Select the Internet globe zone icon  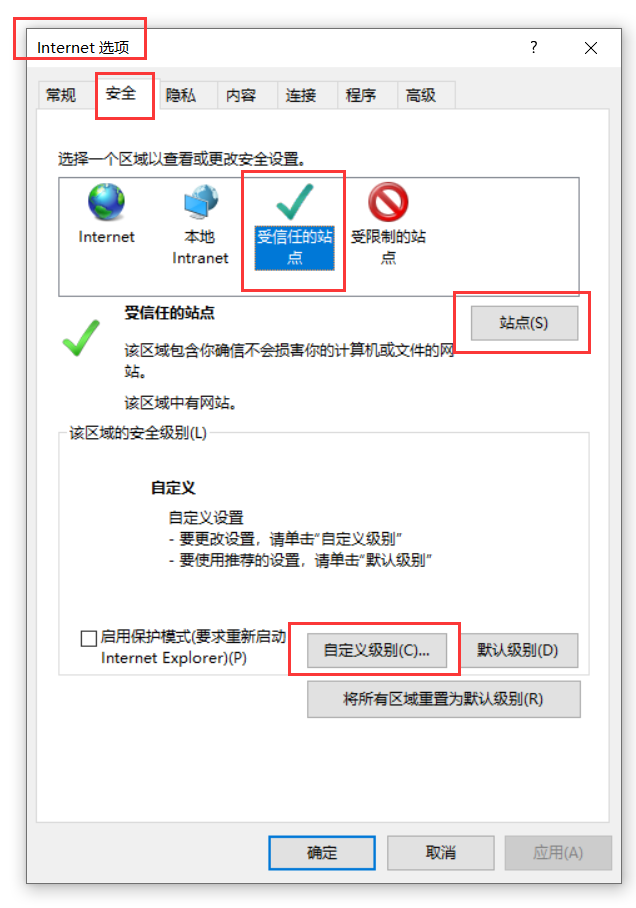pos(106,202)
